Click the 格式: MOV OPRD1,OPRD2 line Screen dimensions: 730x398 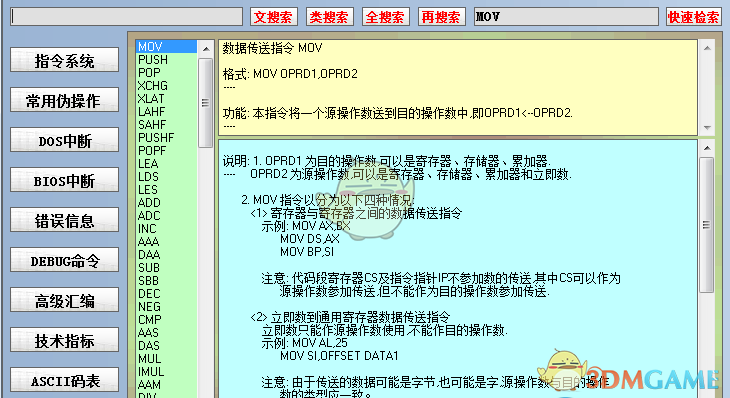[290, 74]
